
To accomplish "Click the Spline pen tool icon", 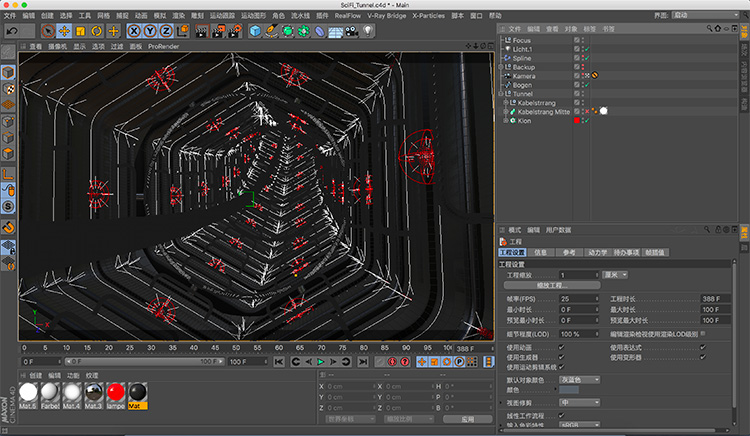I will [271, 31].
